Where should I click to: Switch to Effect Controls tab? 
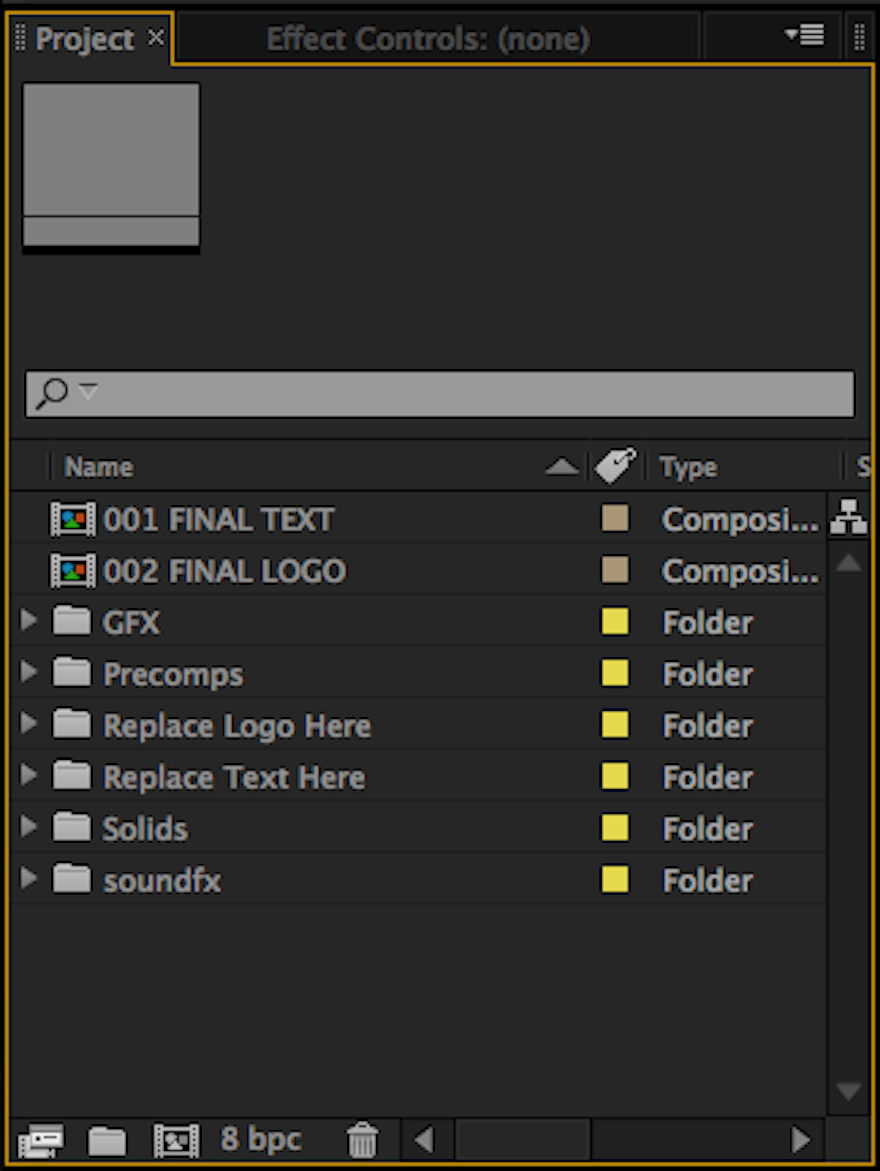(428, 39)
